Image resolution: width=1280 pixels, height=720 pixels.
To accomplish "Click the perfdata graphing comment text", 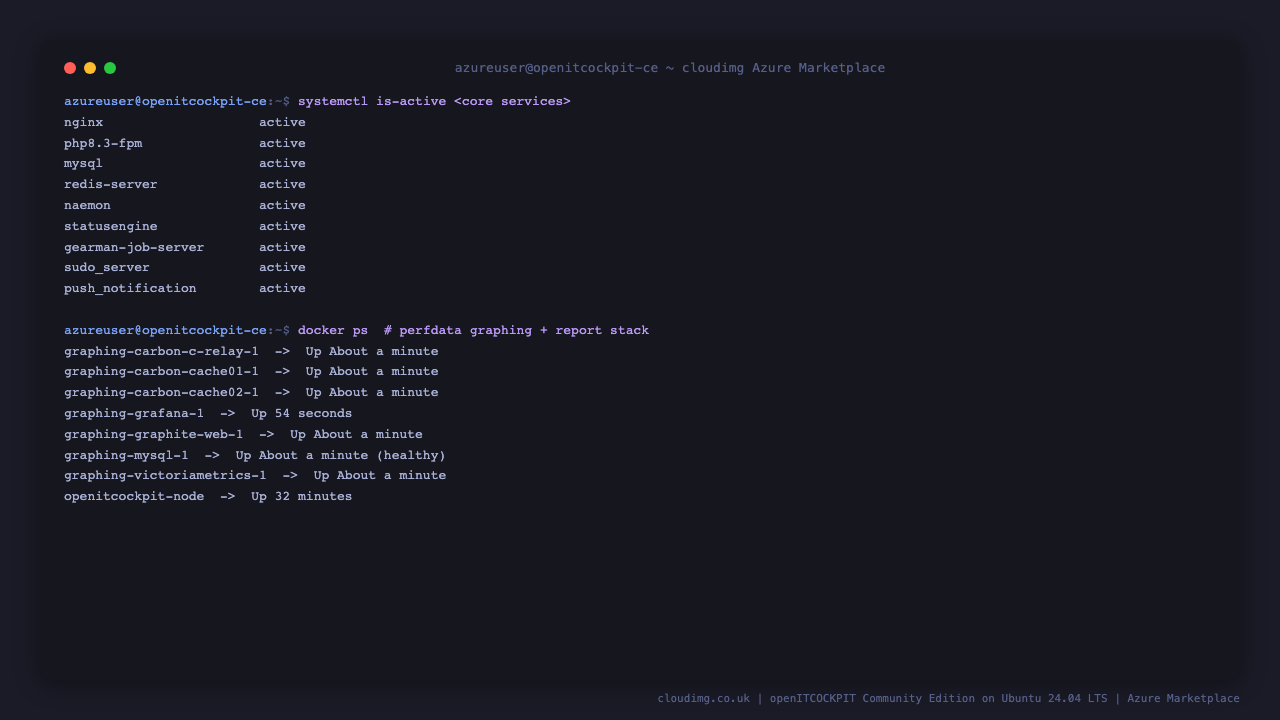I will pos(516,330).
